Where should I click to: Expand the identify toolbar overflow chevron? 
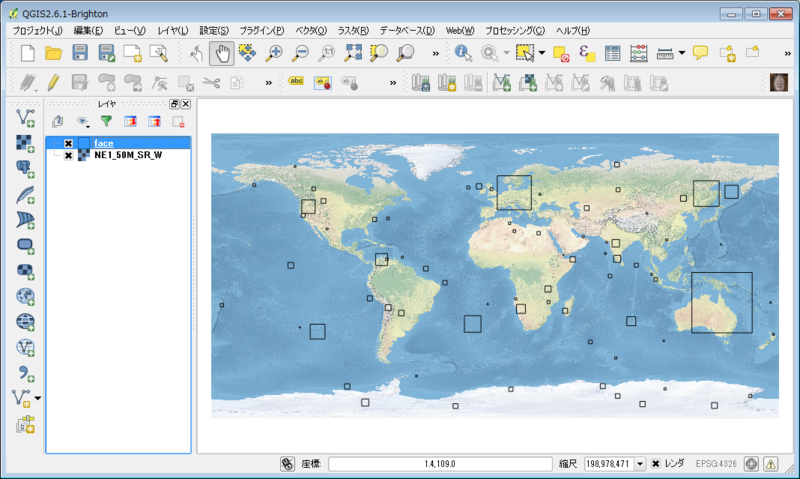pyautogui.click(x=787, y=54)
